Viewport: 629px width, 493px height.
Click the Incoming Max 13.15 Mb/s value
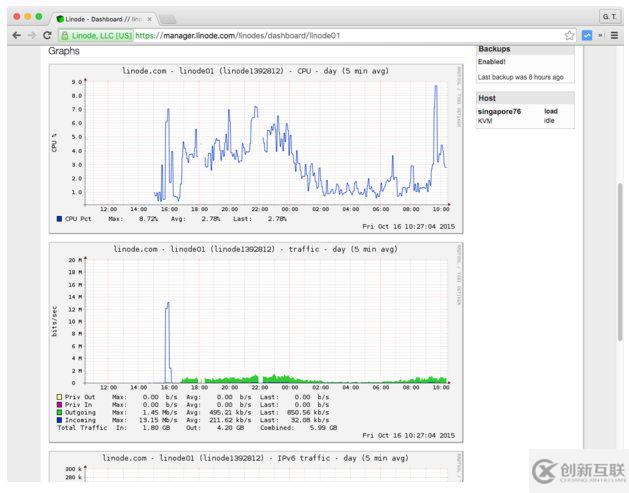[x=158, y=420]
